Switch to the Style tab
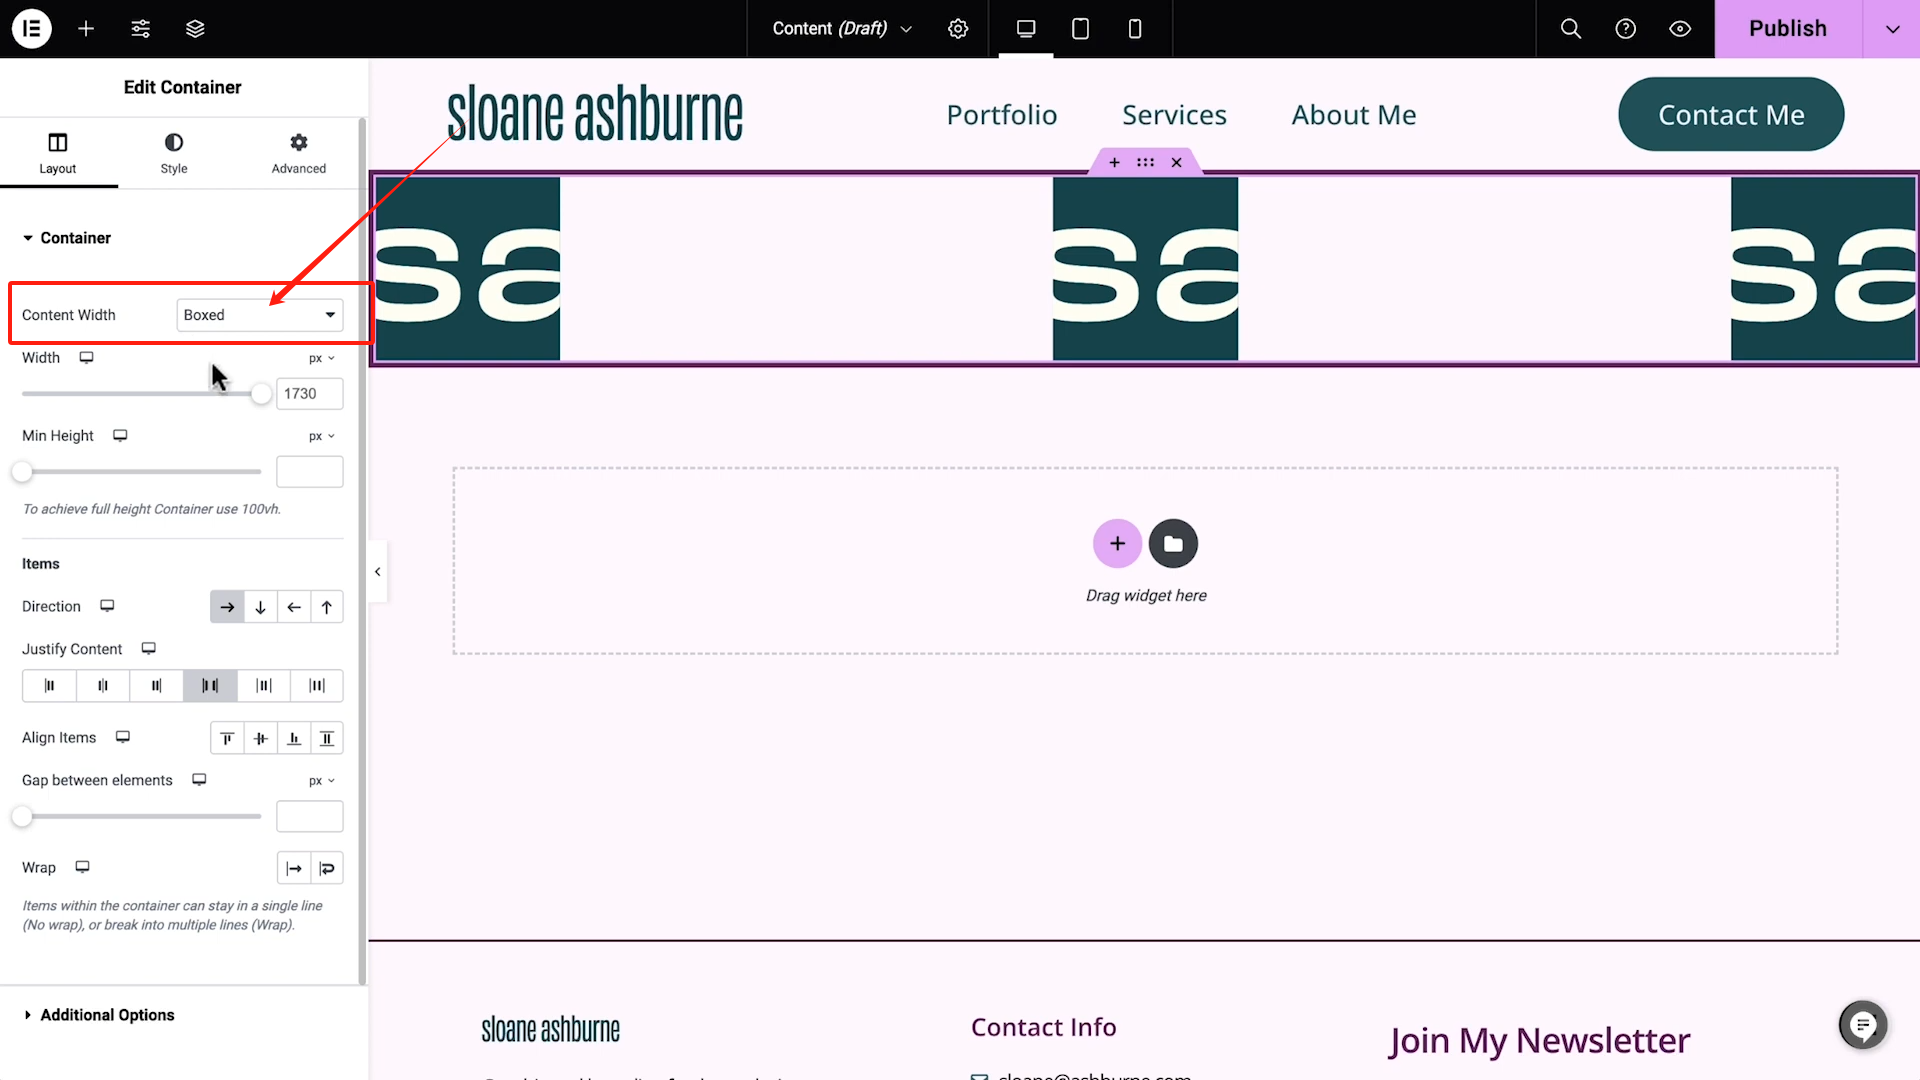This screenshot has width=1920, height=1080. tap(174, 153)
